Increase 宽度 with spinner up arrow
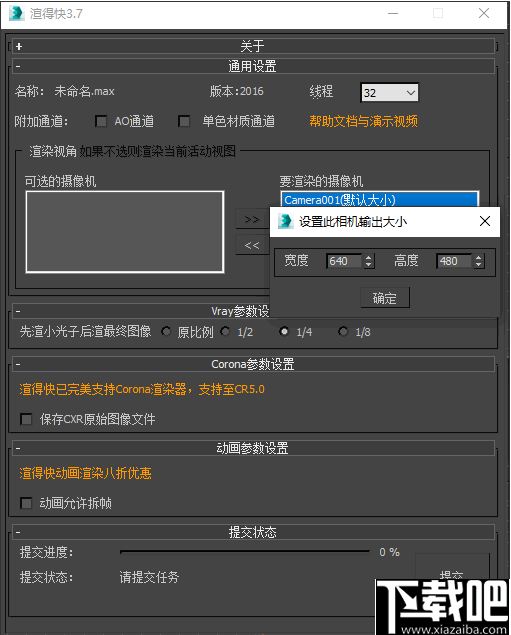 coord(368,257)
